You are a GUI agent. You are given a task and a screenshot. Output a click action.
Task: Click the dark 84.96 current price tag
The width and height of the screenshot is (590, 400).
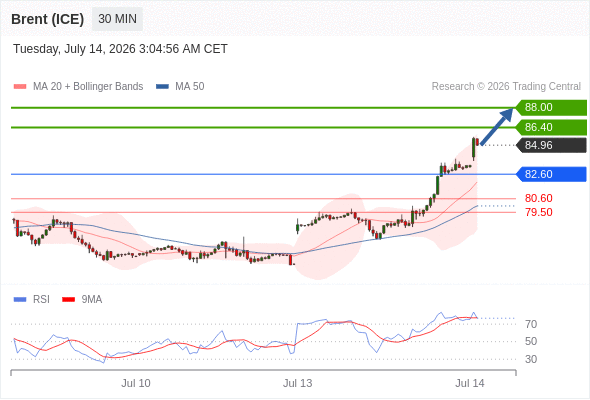(551, 145)
